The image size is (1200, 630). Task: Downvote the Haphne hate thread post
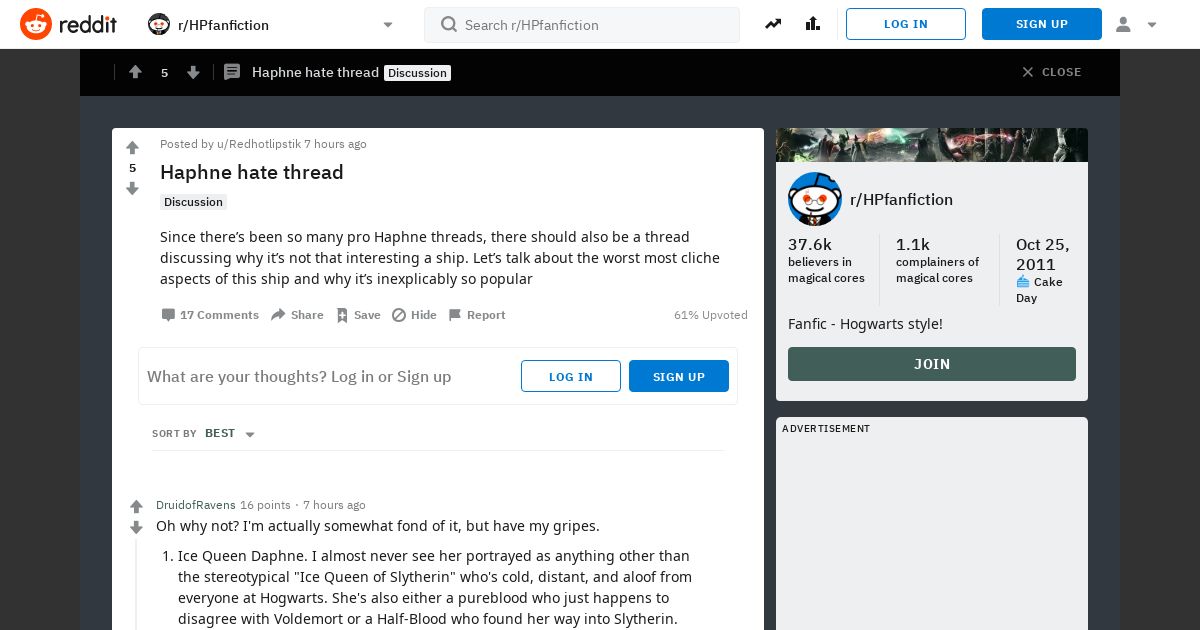pyautogui.click(x=132, y=189)
